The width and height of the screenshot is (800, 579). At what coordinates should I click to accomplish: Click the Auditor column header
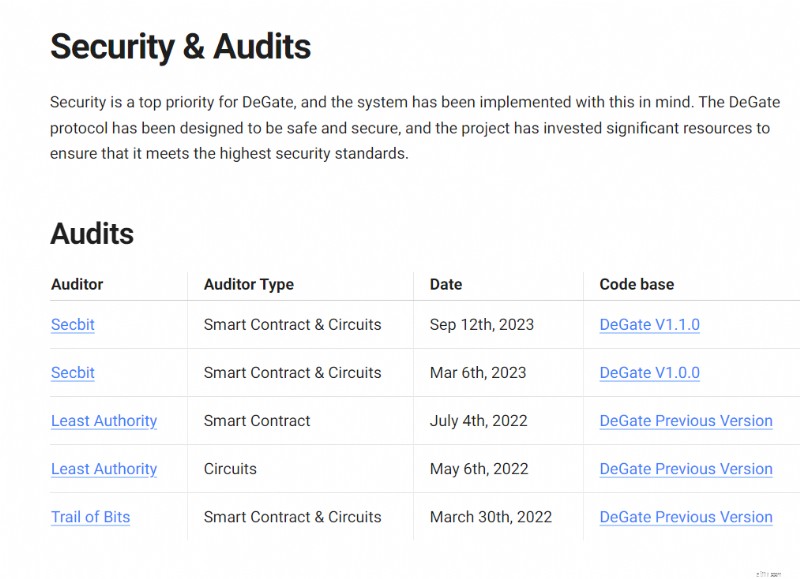[x=77, y=284]
